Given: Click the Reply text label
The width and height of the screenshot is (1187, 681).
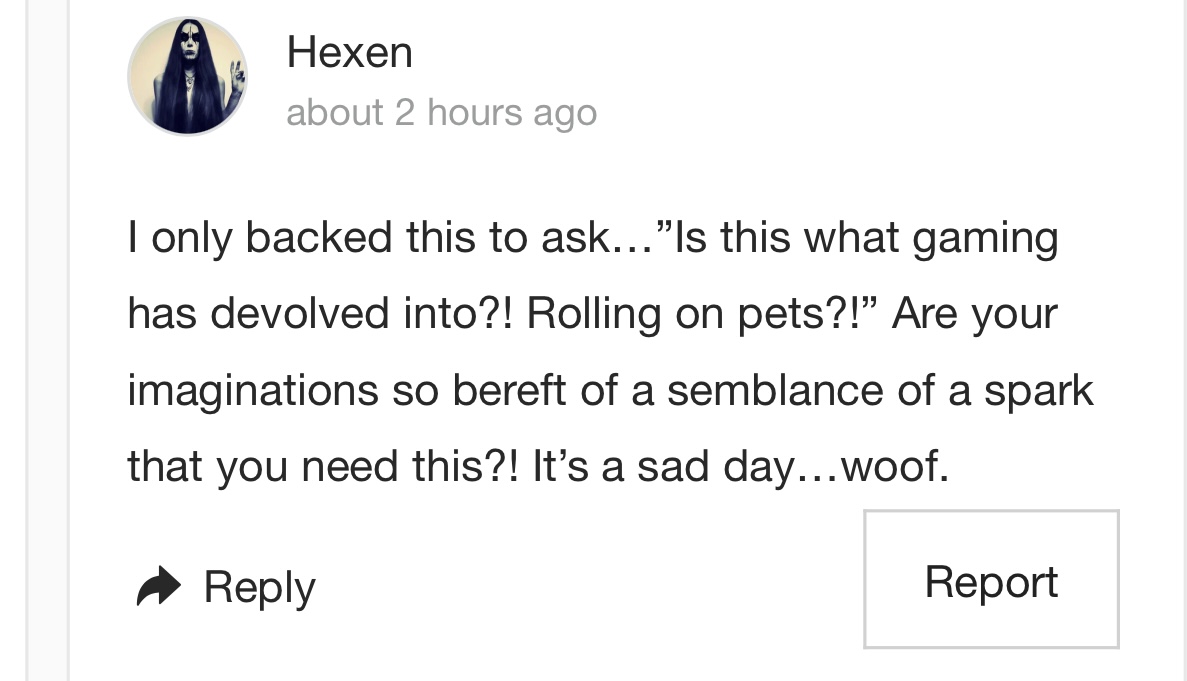Looking at the screenshot, I should [x=259, y=587].
